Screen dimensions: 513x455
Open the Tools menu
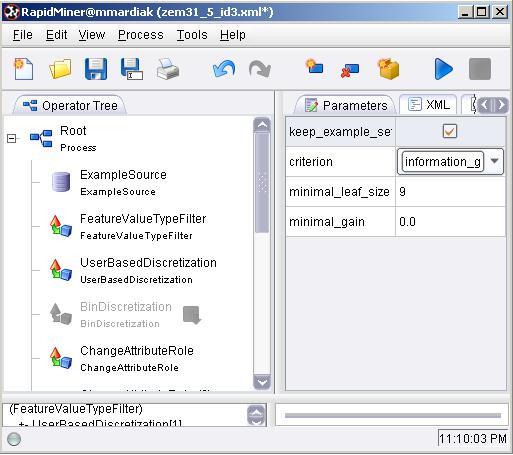(x=192, y=35)
